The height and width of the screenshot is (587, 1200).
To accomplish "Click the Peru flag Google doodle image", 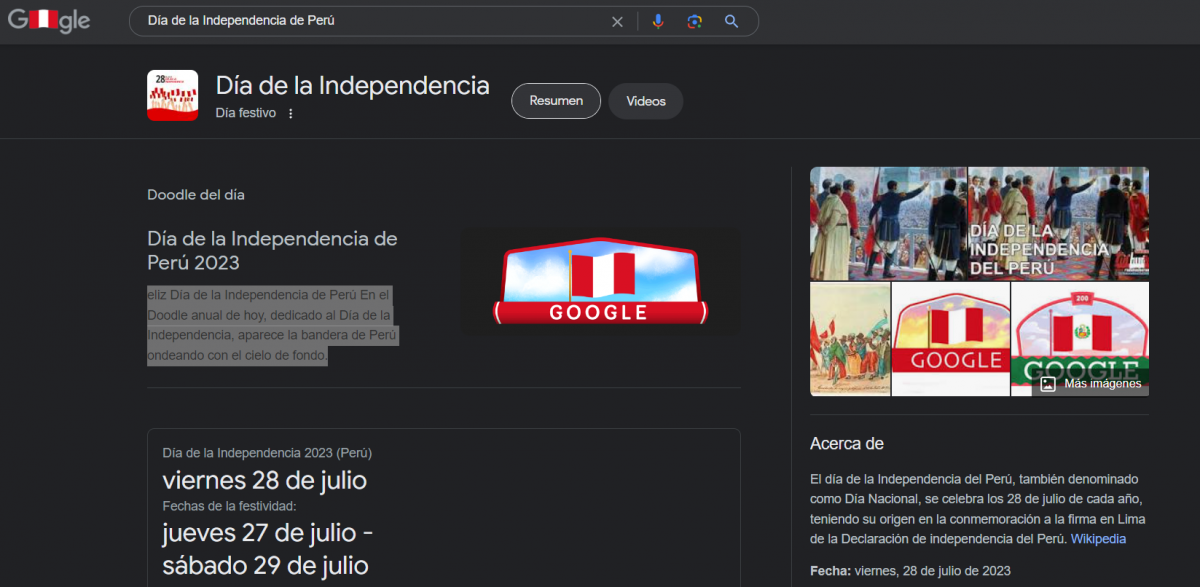I will point(600,280).
